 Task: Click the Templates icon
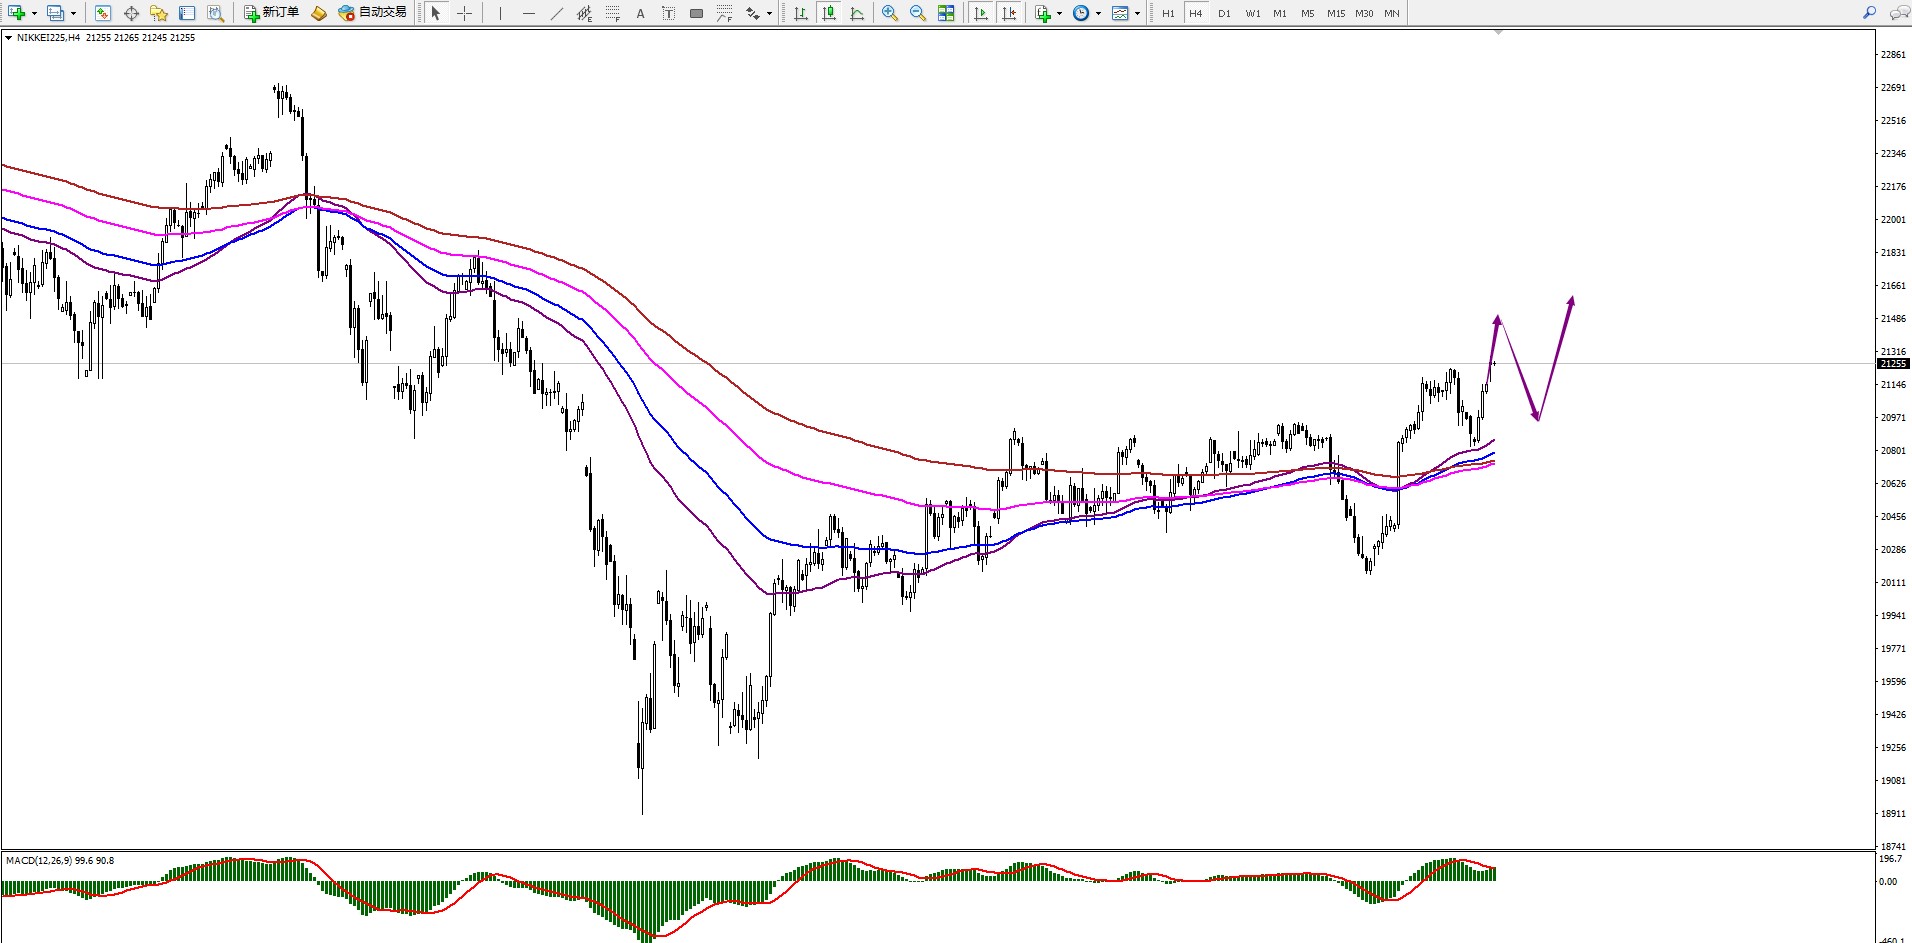coord(1120,13)
